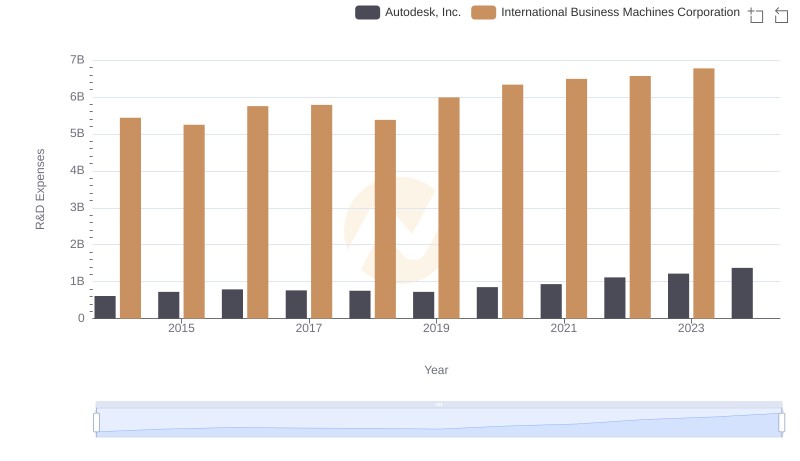Click the '2023' x-axis label
This screenshot has width=800, height=461.
[691, 328]
